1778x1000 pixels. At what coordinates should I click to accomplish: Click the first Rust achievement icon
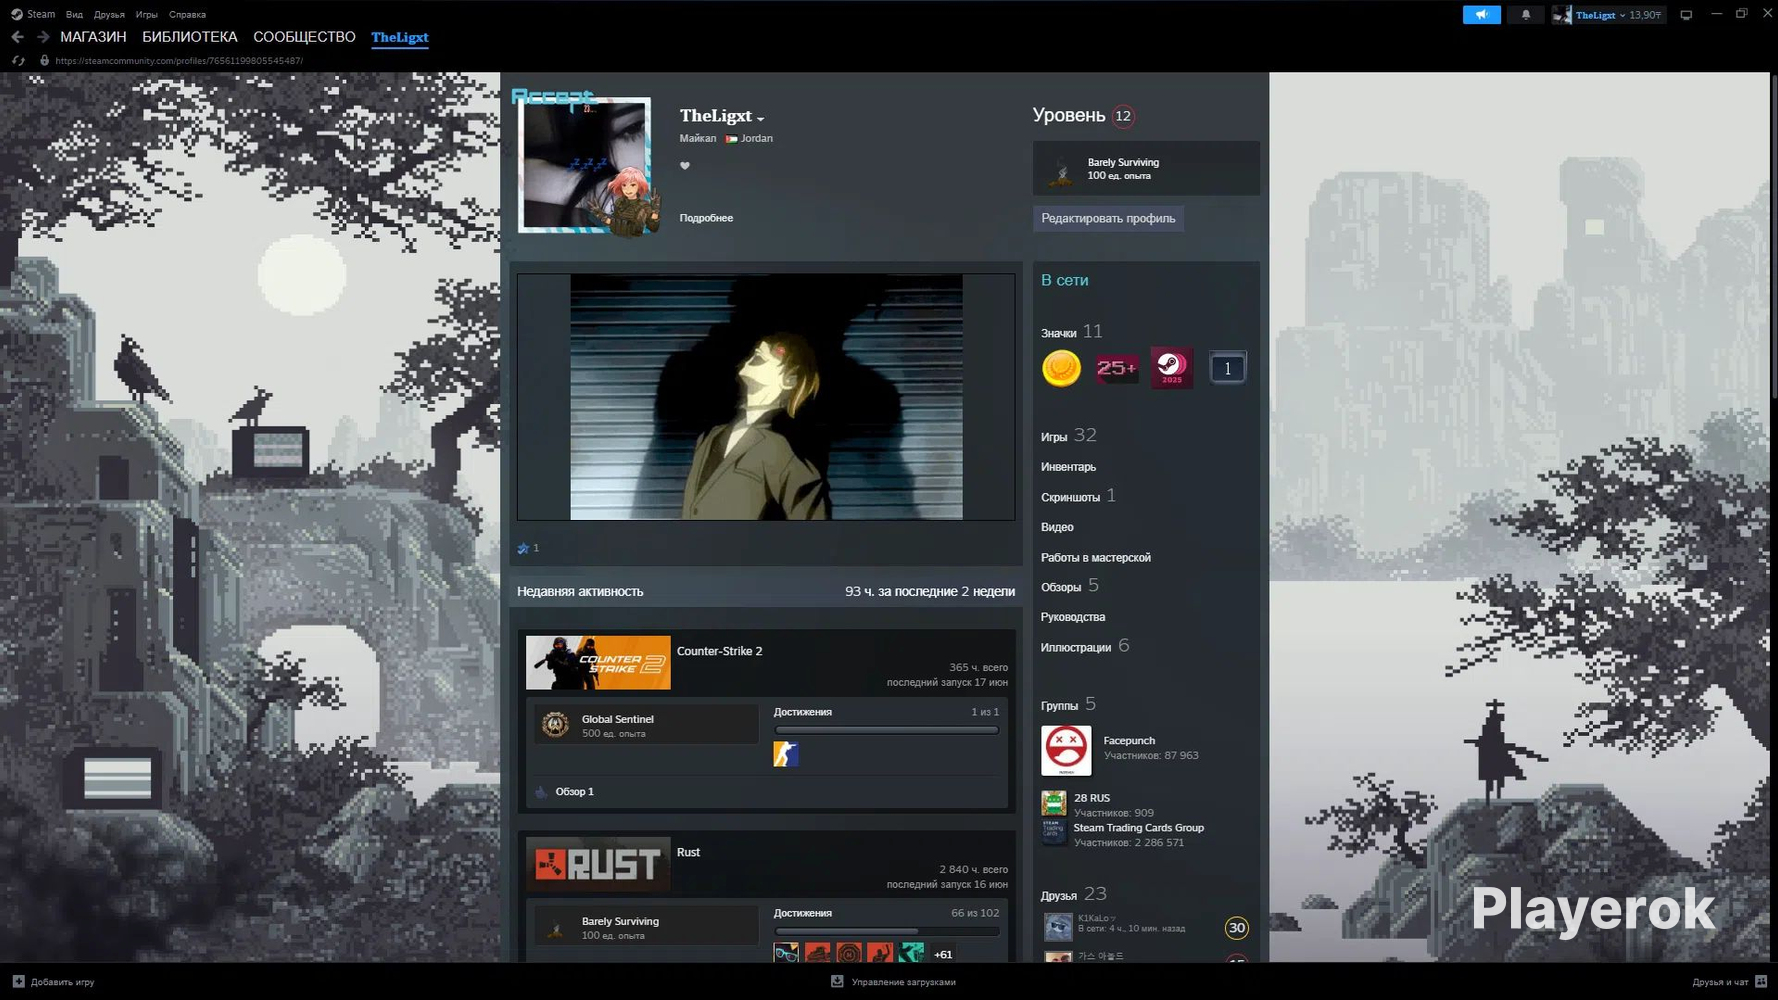point(786,953)
